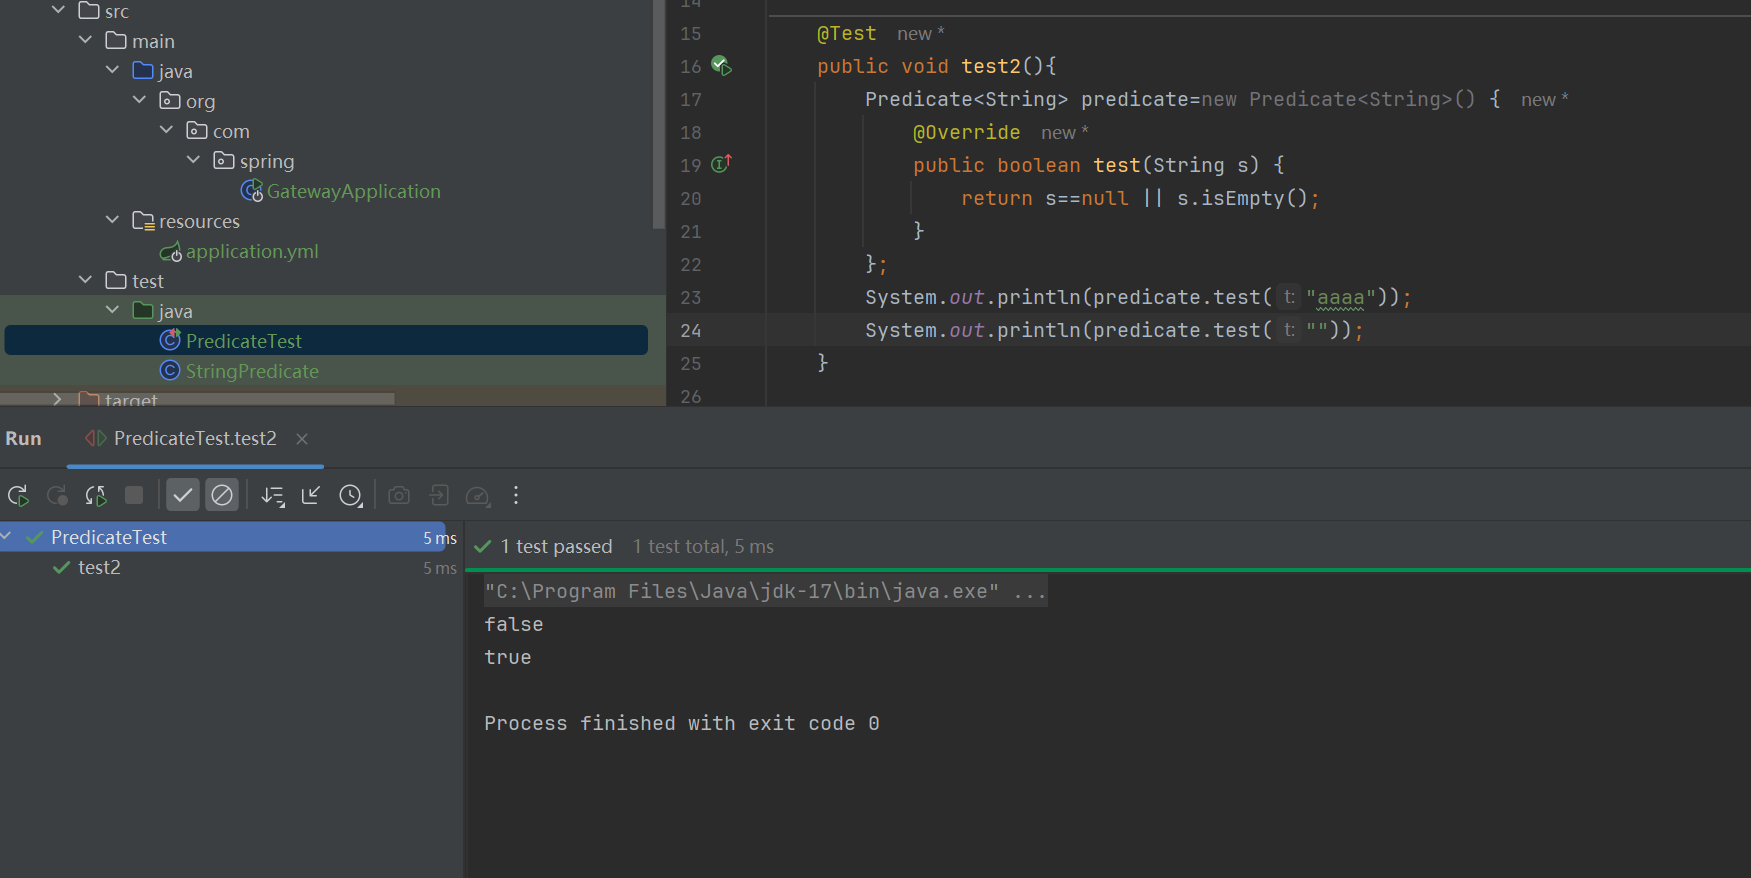Click the test2 method name on line 16
Image resolution: width=1751 pixels, height=878 pixels.
coord(991,66)
